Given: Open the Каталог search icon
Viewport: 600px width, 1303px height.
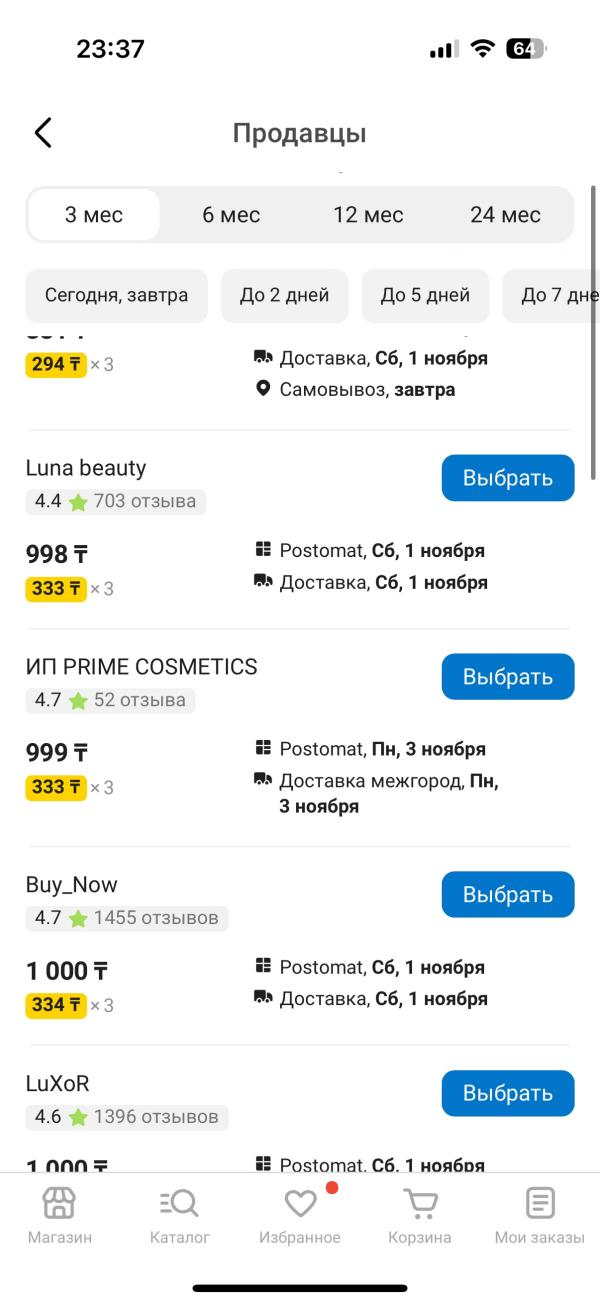Looking at the screenshot, I should point(180,1203).
